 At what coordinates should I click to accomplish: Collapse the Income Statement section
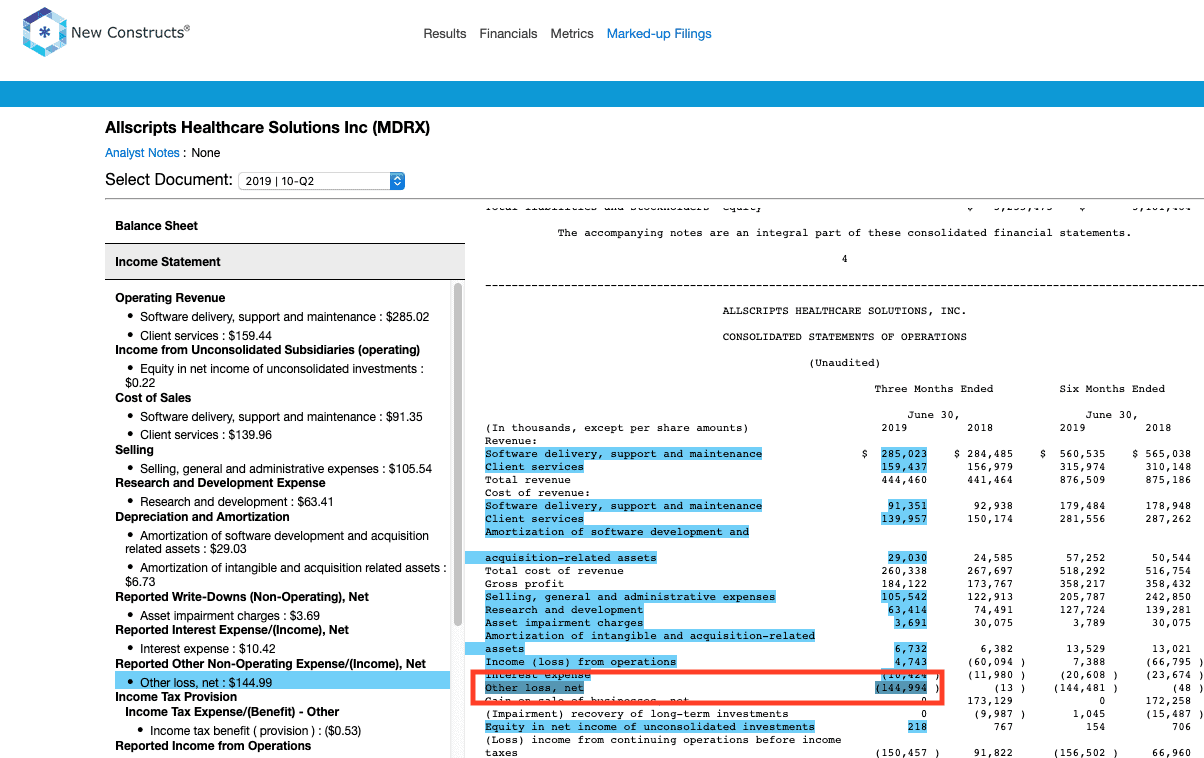[285, 262]
